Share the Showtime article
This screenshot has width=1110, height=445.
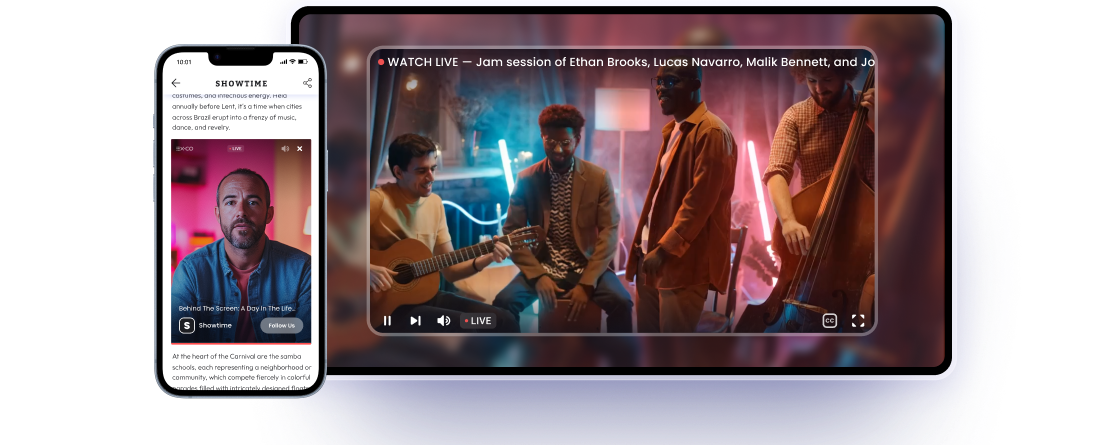click(x=307, y=83)
